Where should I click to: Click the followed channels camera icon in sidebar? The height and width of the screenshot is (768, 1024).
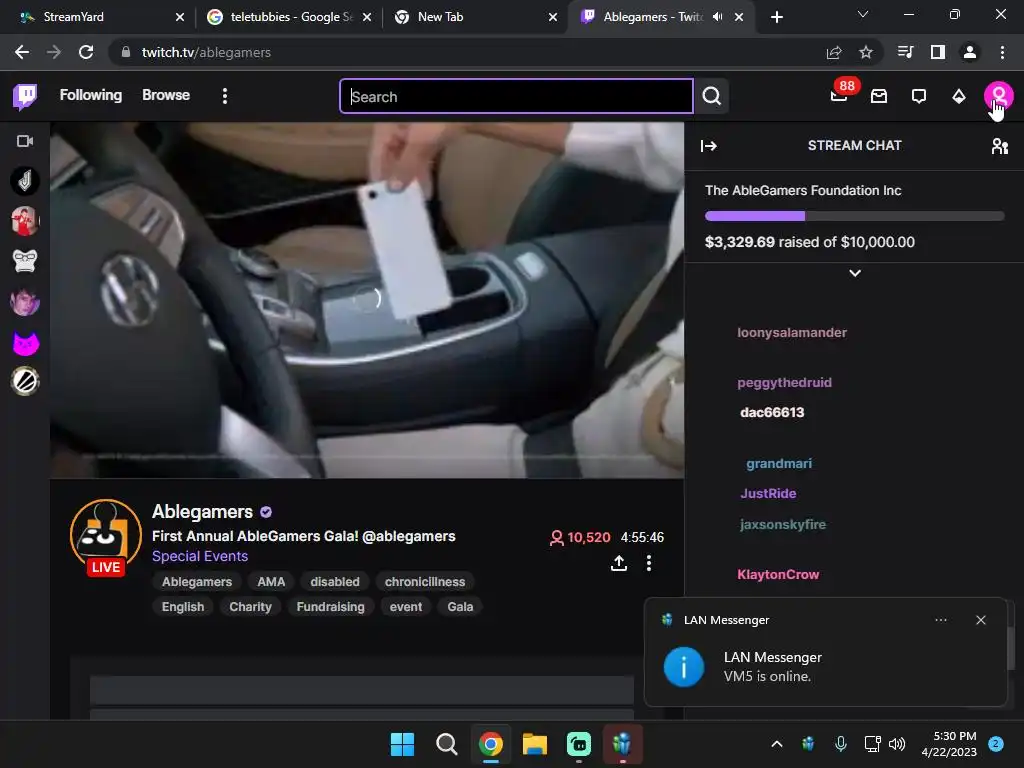25,141
